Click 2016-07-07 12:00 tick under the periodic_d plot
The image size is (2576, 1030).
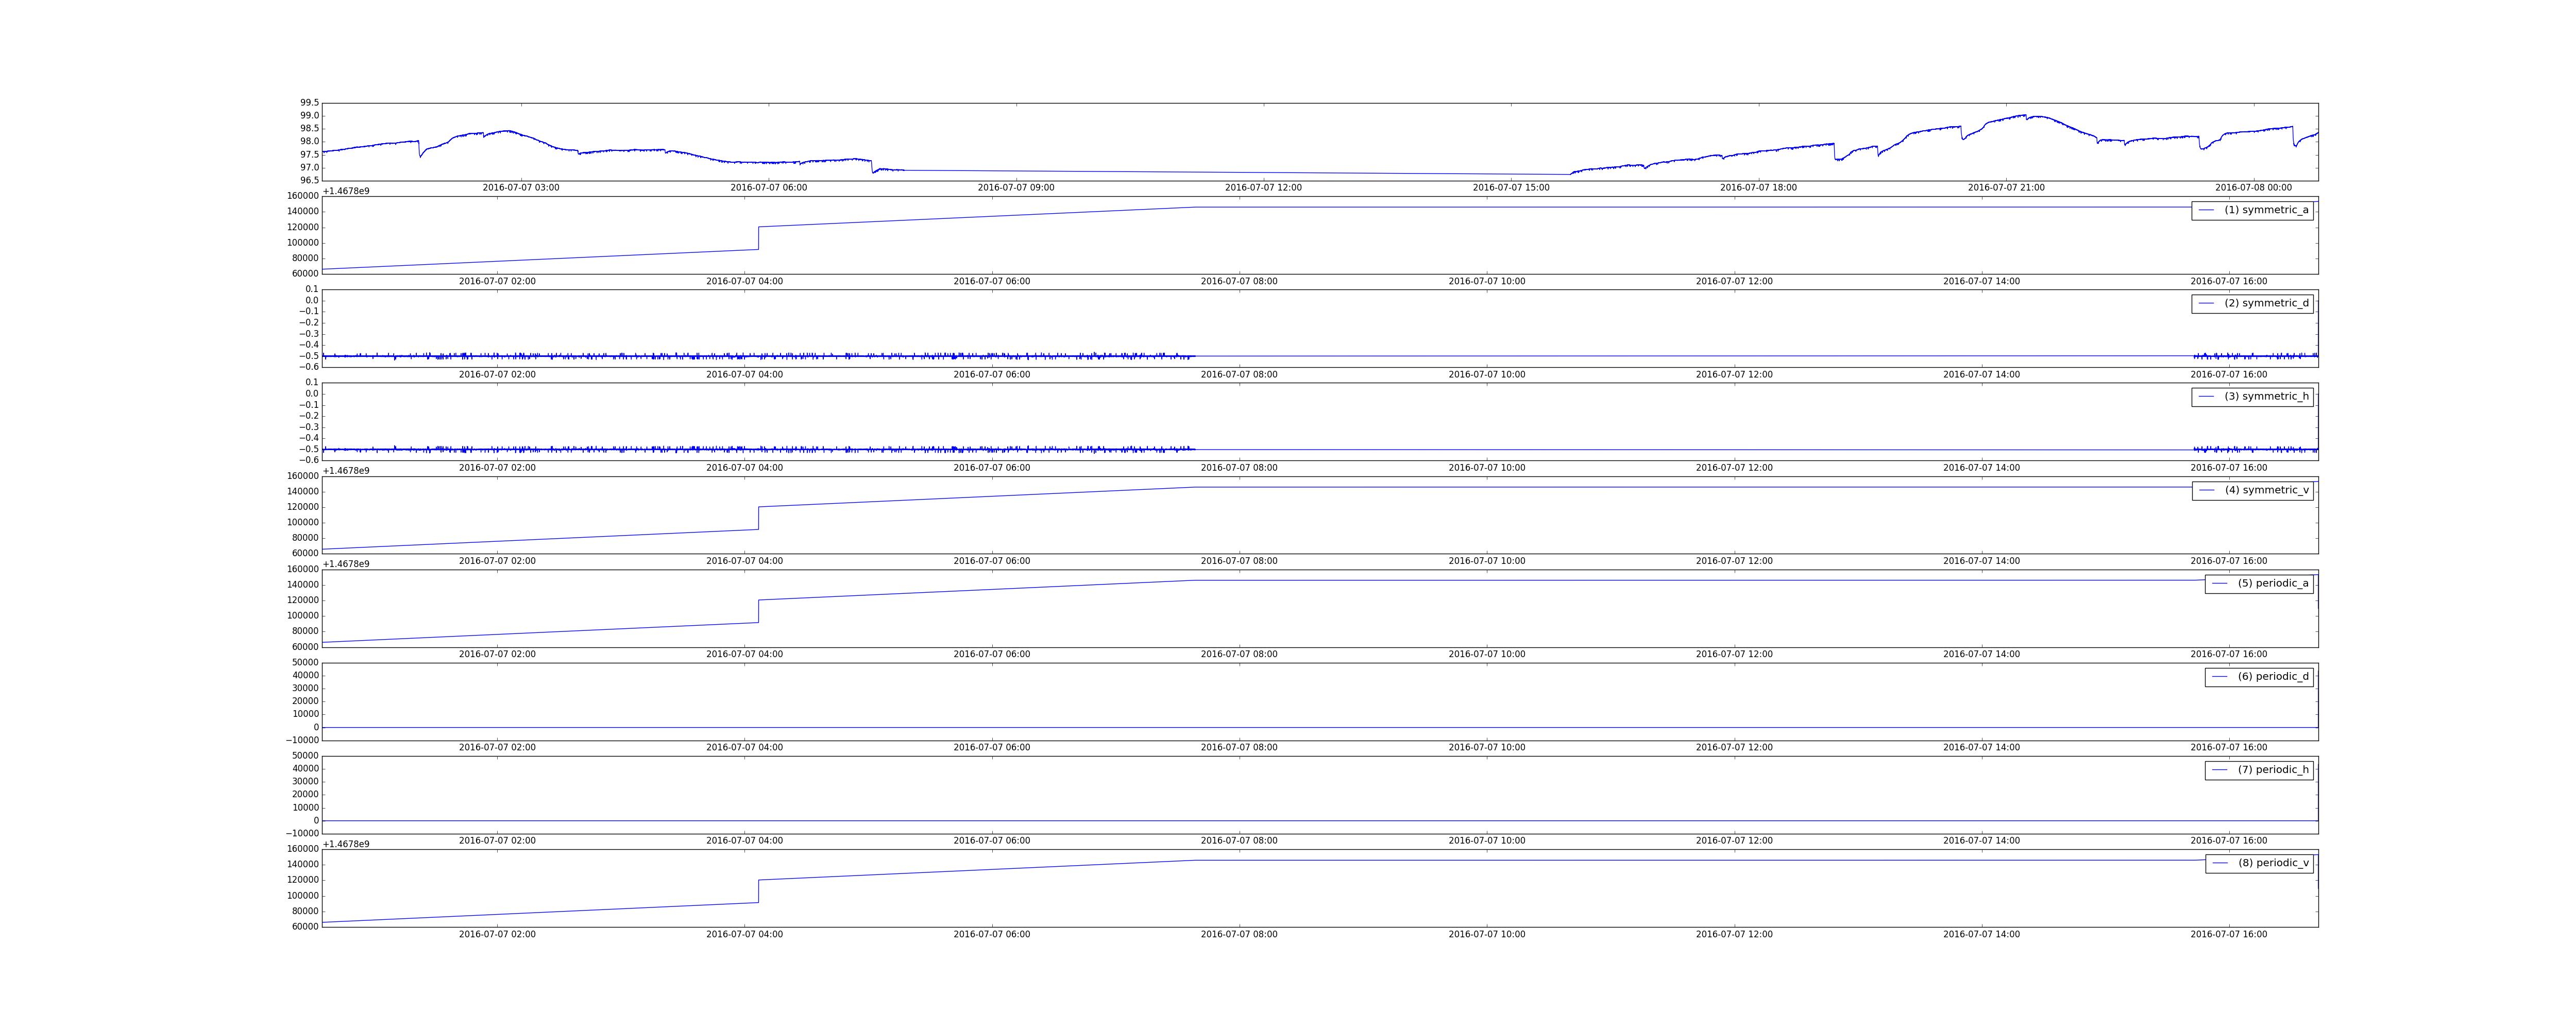pyautogui.click(x=1734, y=748)
